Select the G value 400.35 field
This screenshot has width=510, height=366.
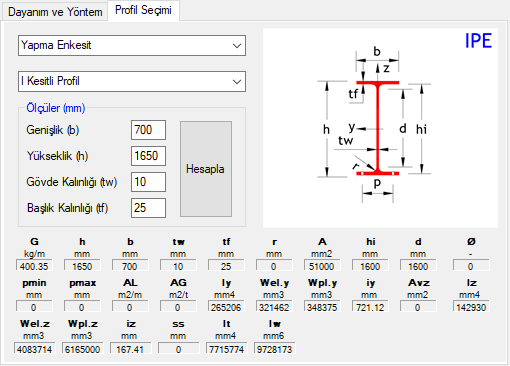(x=34, y=266)
